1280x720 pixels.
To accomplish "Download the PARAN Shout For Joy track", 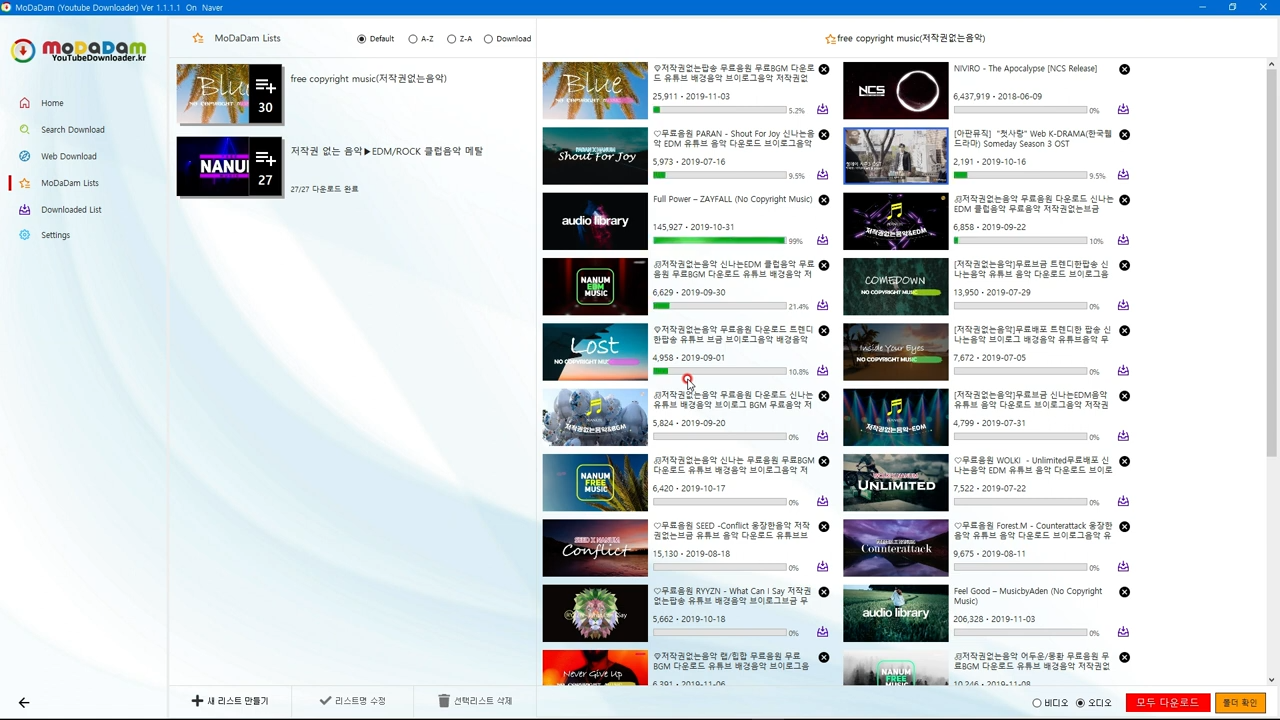I will point(822,175).
